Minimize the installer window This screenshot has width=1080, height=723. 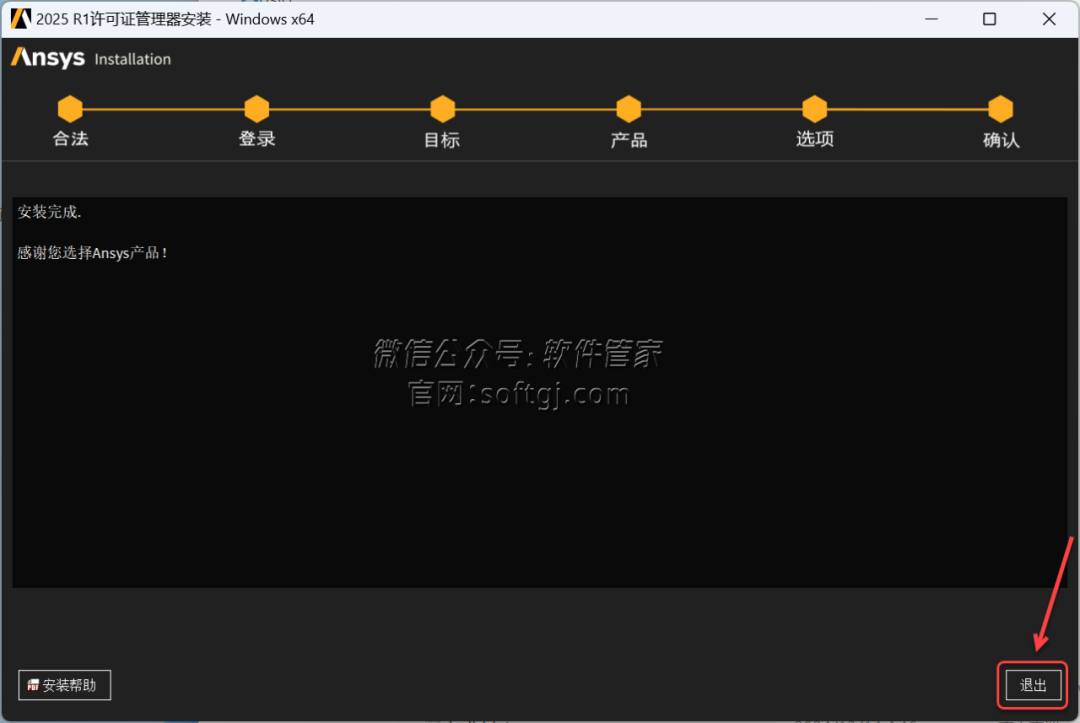tap(931, 19)
